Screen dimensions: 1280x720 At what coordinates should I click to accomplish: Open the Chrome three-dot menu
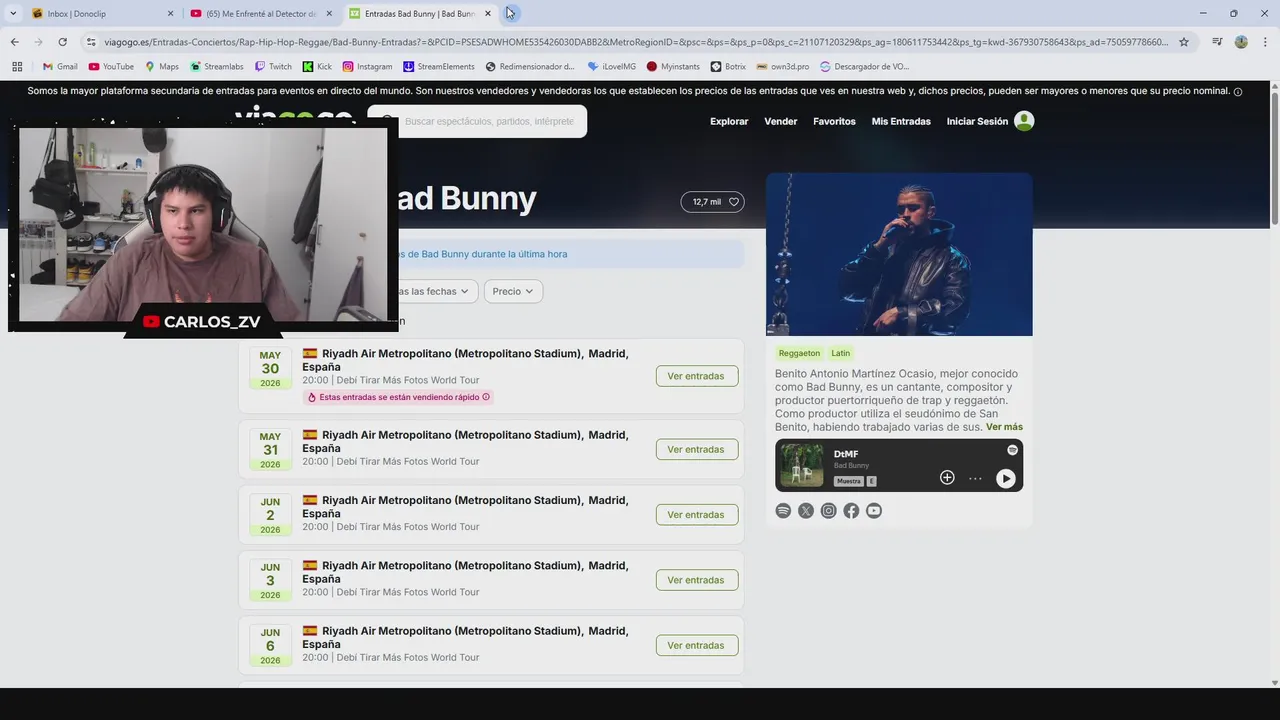[1264, 42]
